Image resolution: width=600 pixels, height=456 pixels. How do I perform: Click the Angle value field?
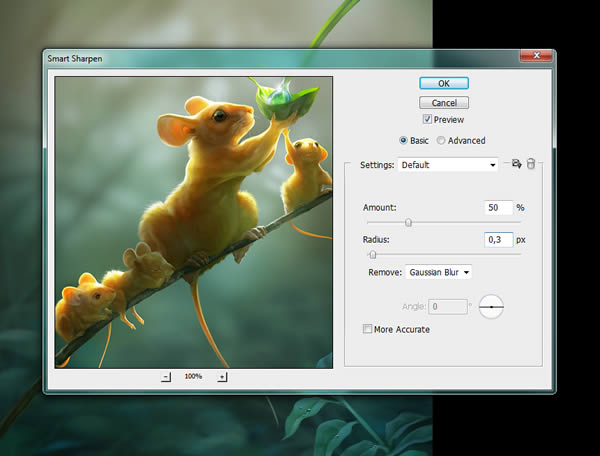point(446,307)
